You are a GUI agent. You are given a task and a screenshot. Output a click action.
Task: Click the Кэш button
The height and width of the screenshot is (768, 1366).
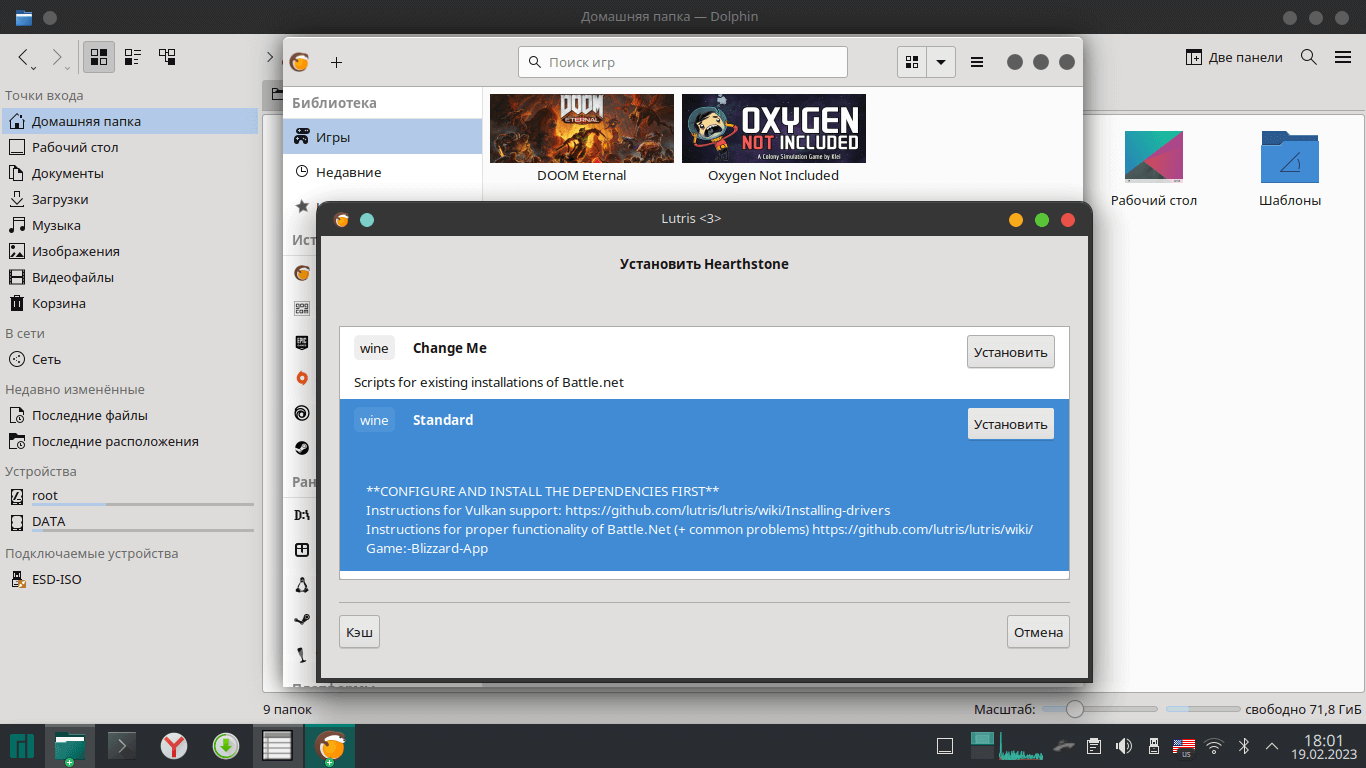click(359, 632)
